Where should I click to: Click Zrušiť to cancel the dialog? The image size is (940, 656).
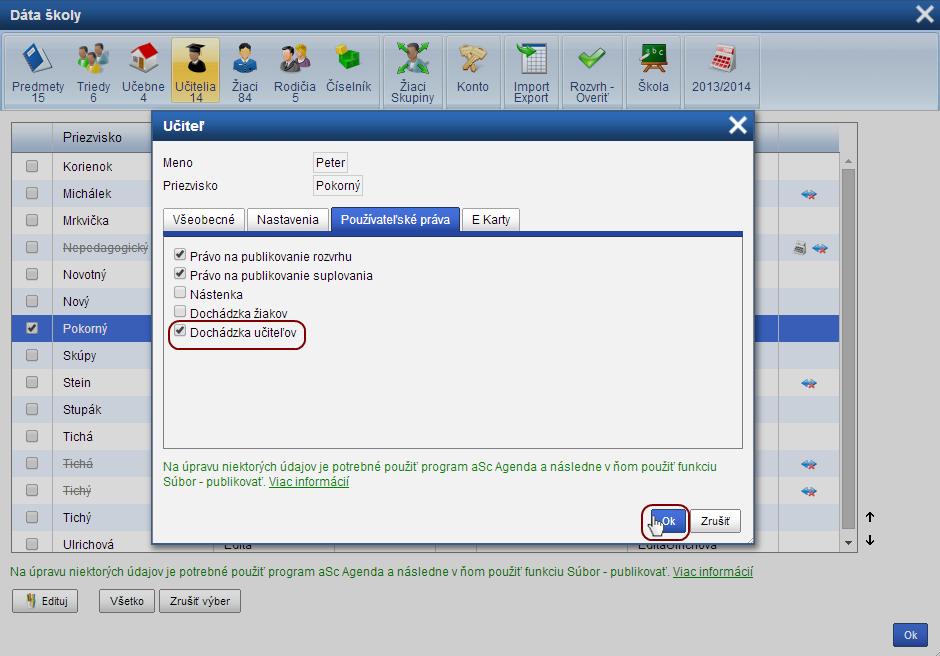pos(715,521)
